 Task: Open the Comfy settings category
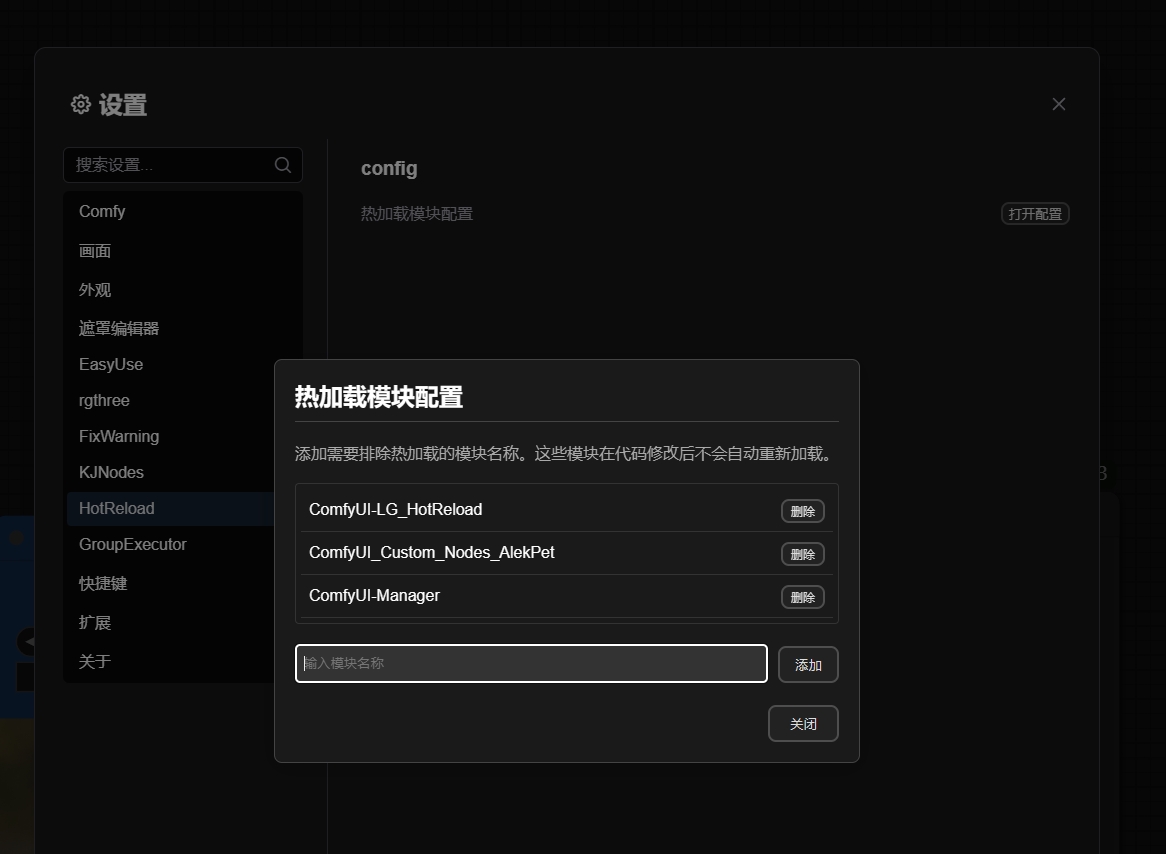pyautogui.click(x=183, y=211)
